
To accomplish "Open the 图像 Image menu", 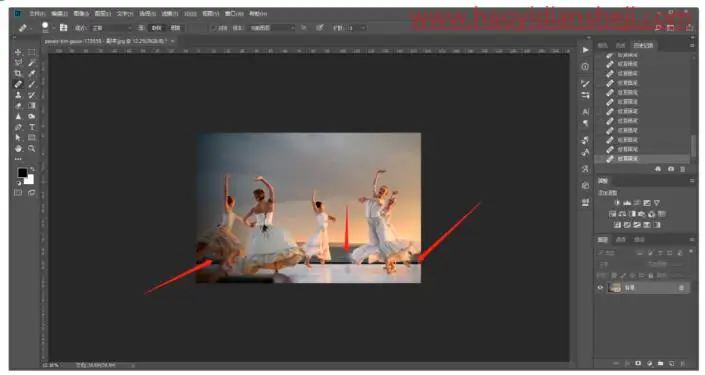I will point(81,14).
